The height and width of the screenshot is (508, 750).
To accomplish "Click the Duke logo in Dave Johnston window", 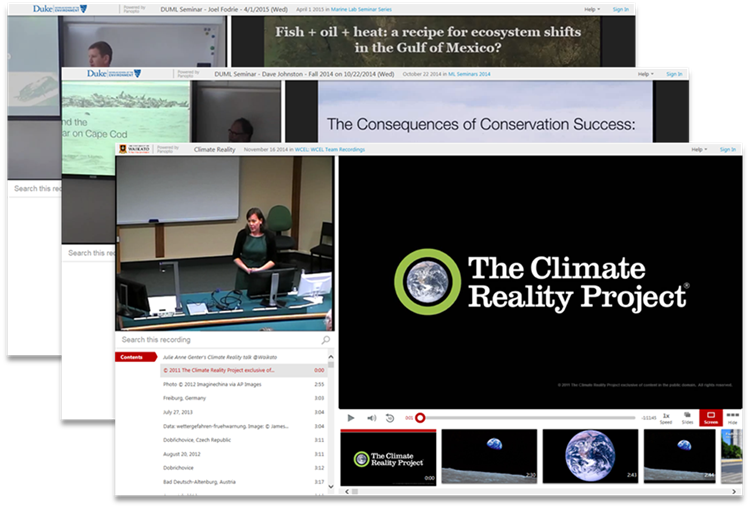I will click(x=114, y=73).
